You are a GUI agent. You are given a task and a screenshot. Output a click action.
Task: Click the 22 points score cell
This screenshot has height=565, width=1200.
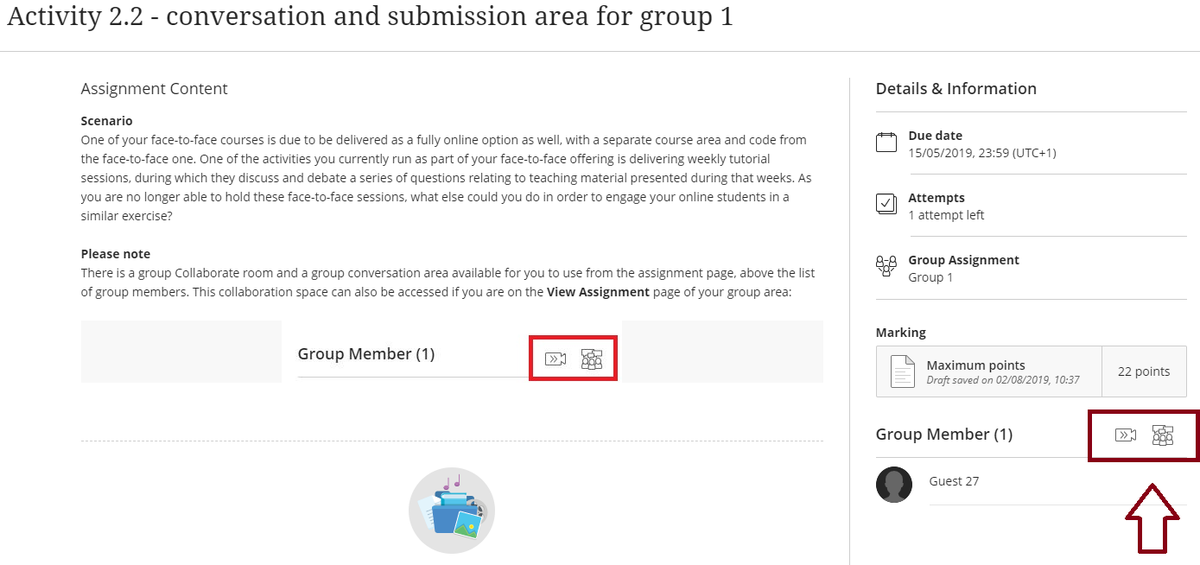click(x=1143, y=372)
